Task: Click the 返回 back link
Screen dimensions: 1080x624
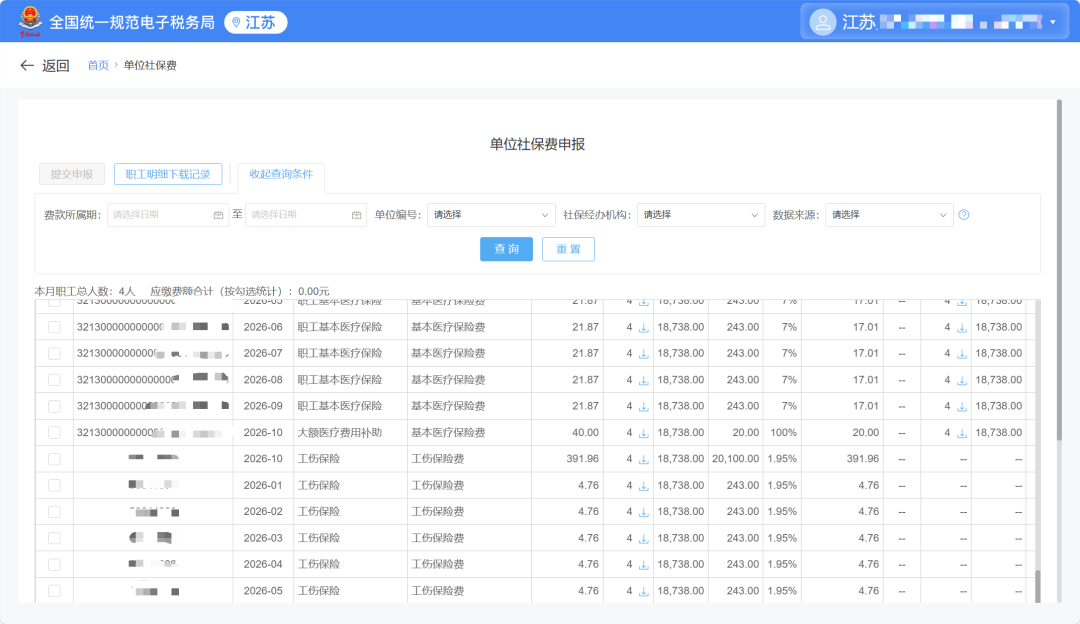Action: (x=55, y=65)
